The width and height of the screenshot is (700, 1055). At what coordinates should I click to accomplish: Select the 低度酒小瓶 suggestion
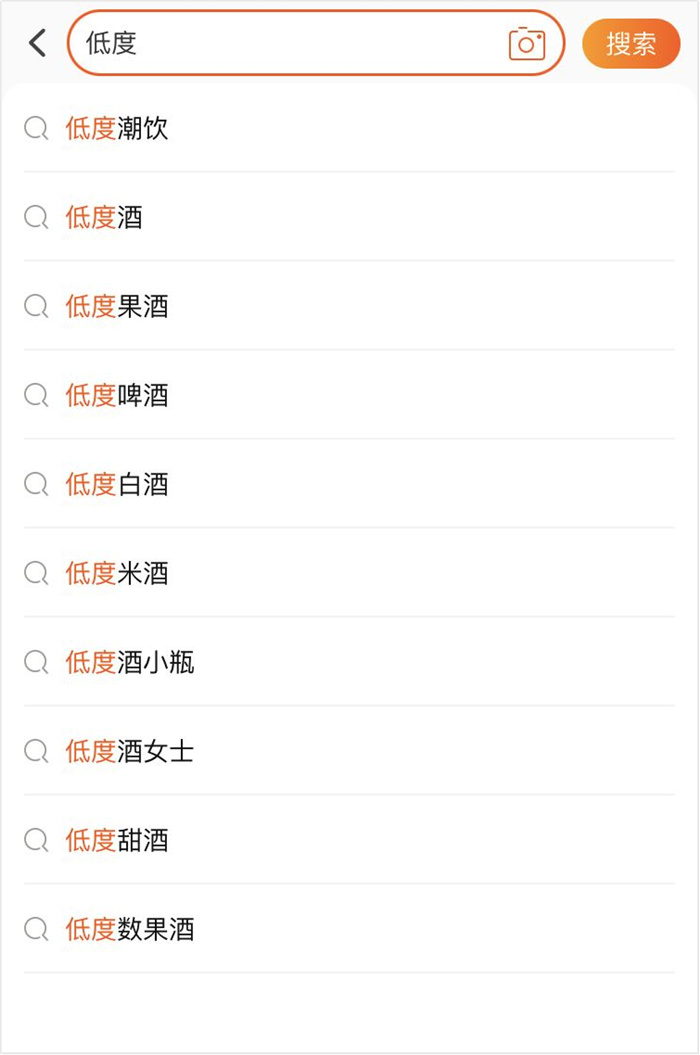click(349, 662)
